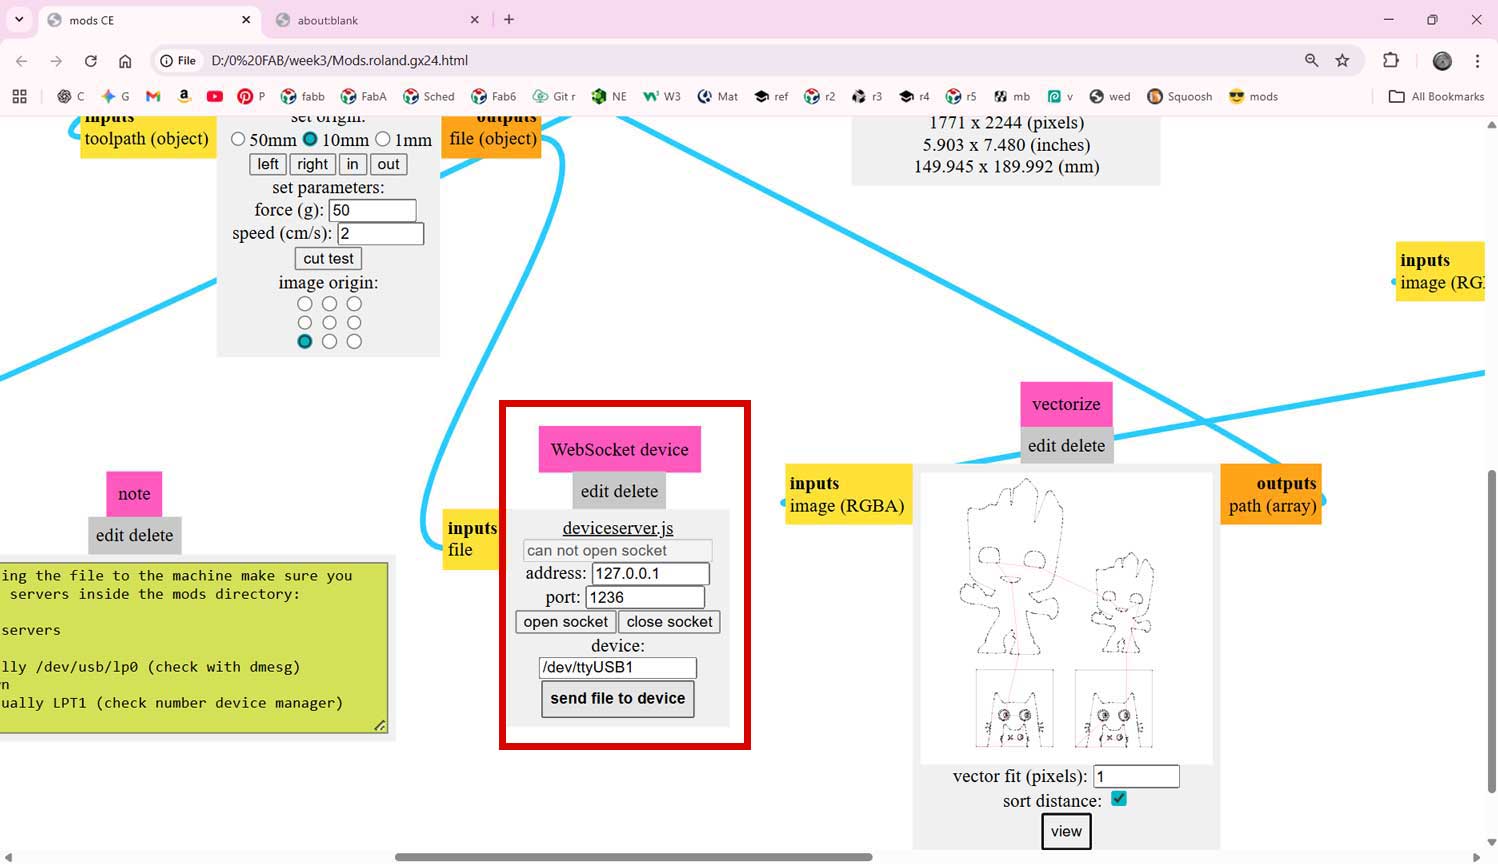
Task: Open the deviceserver.js link
Action: pyautogui.click(x=618, y=528)
